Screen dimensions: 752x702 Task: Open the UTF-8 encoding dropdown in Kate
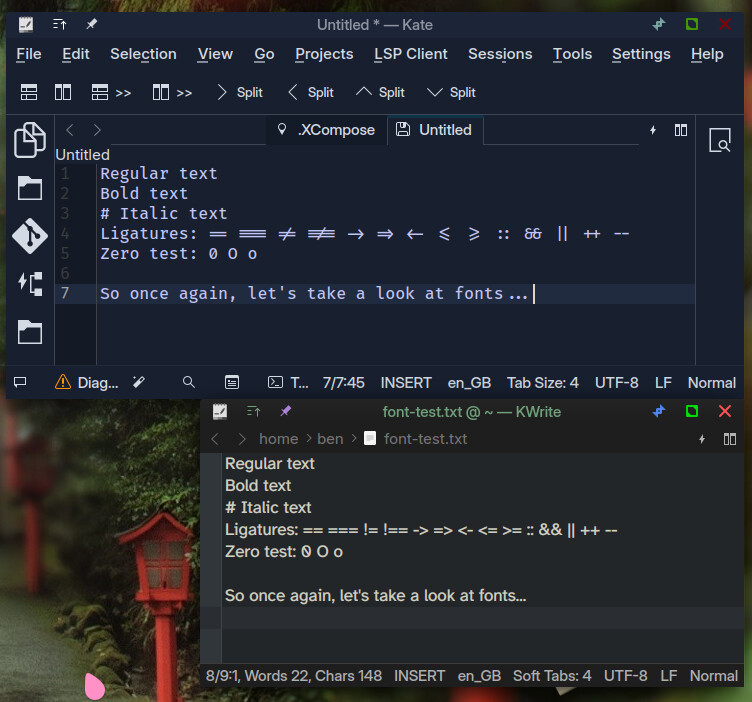[616, 382]
